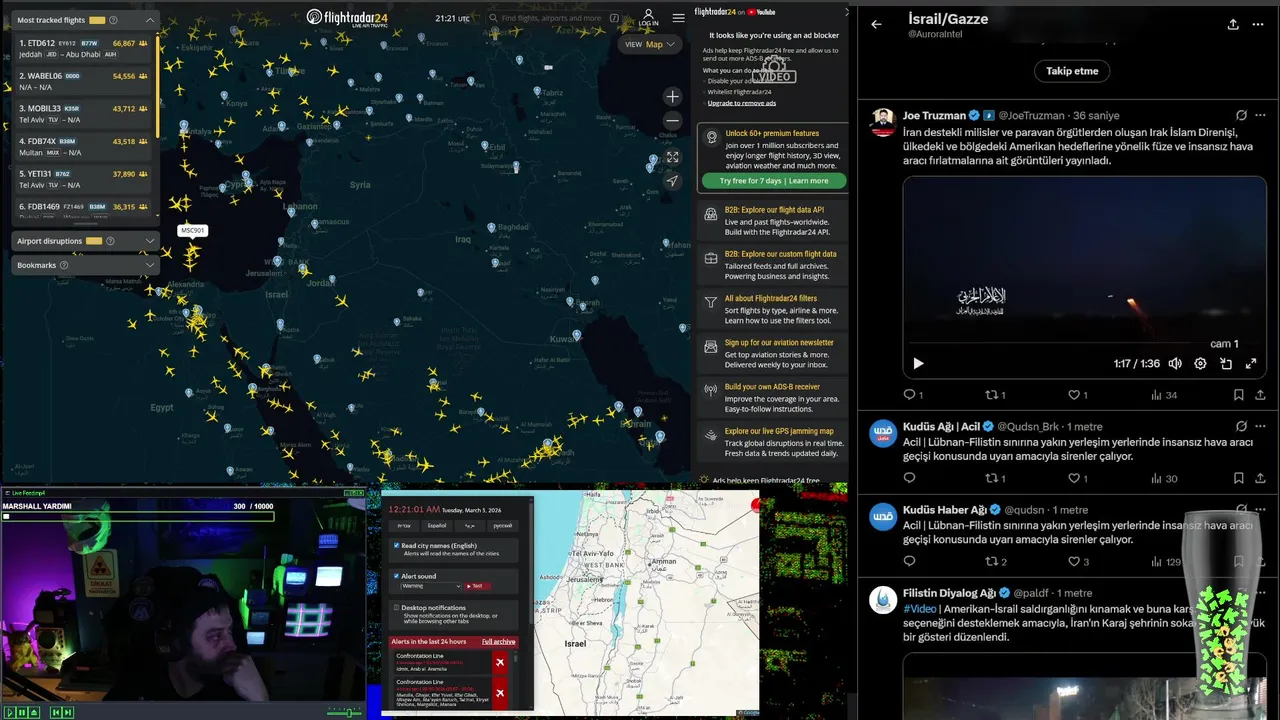Switch alert site language to Hebrew
The height and width of the screenshot is (720, 1280).
pos(405,525)
